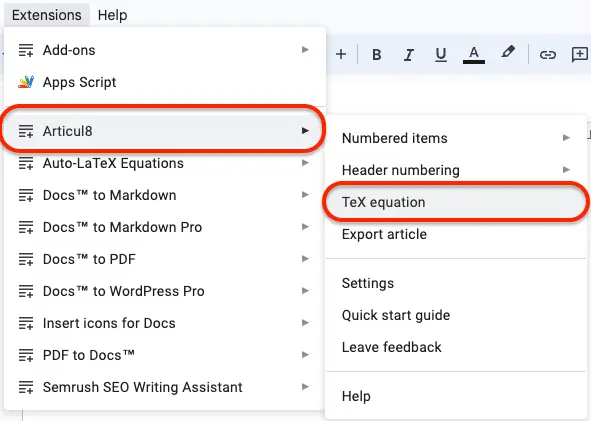Open the Add-ons submenu

(164, 50)
